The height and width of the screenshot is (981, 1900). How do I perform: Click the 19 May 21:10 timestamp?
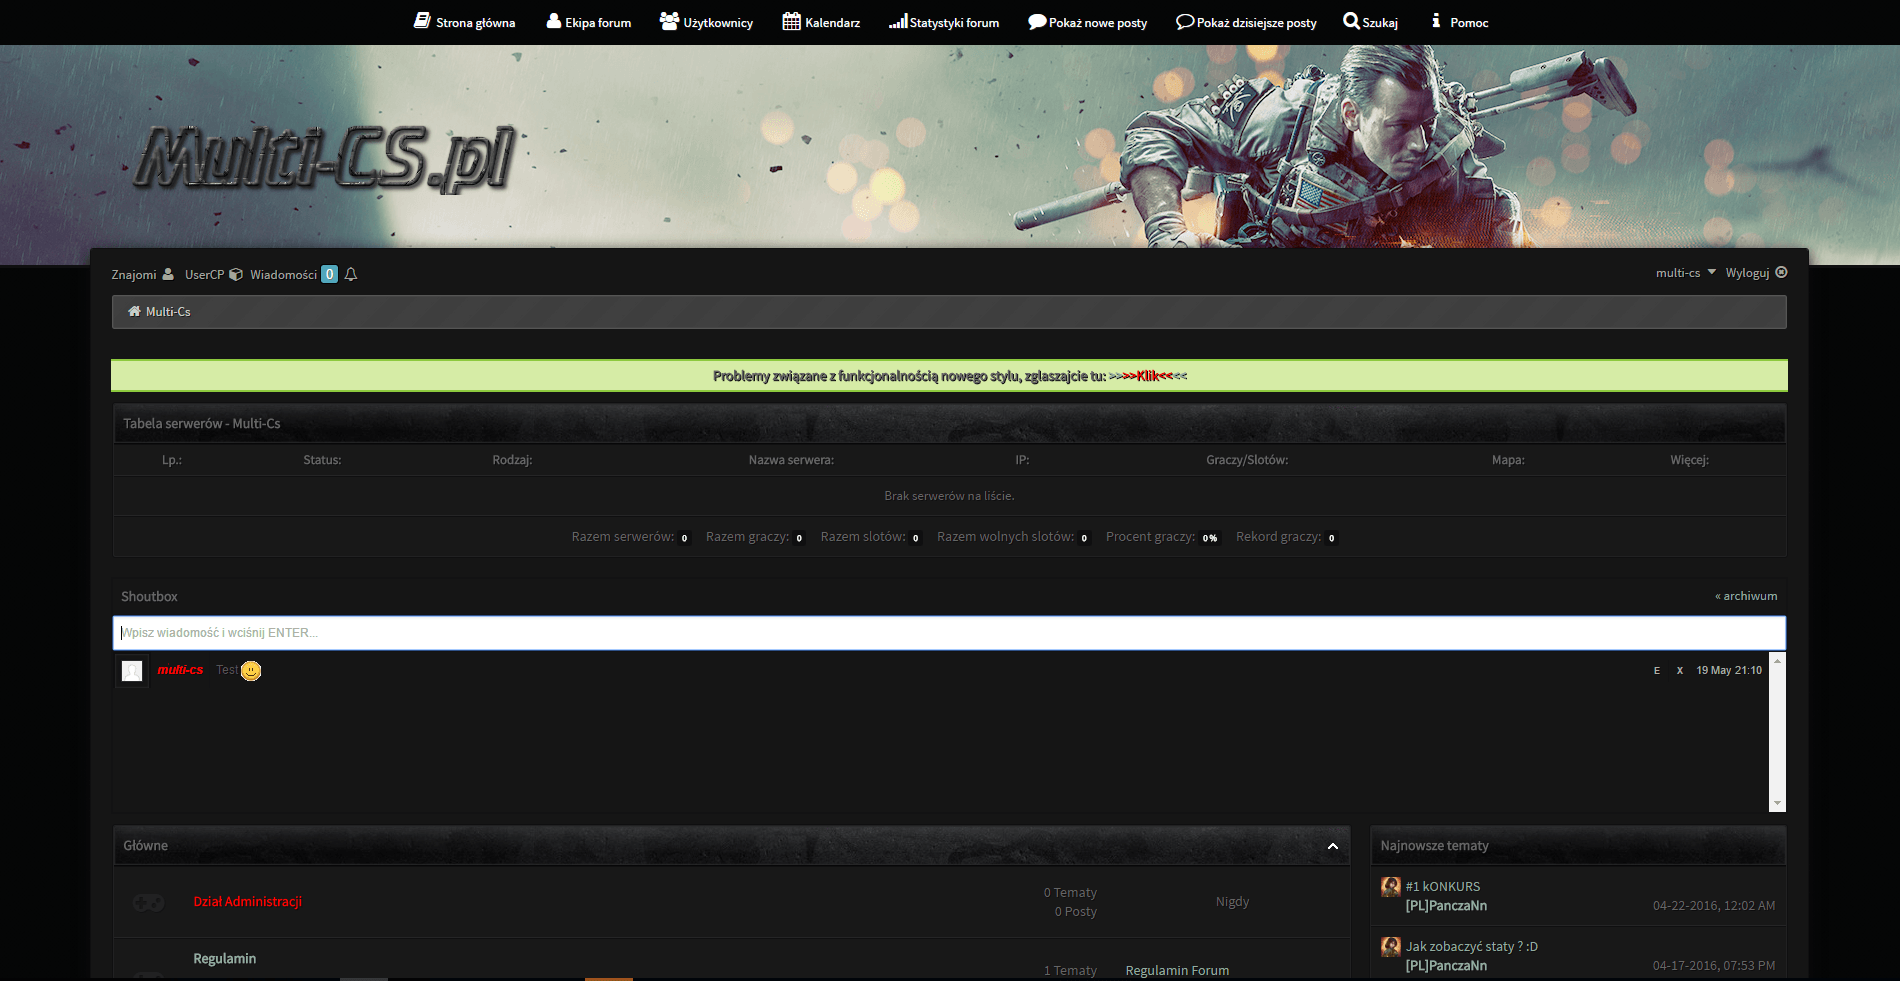point(1729,671)
